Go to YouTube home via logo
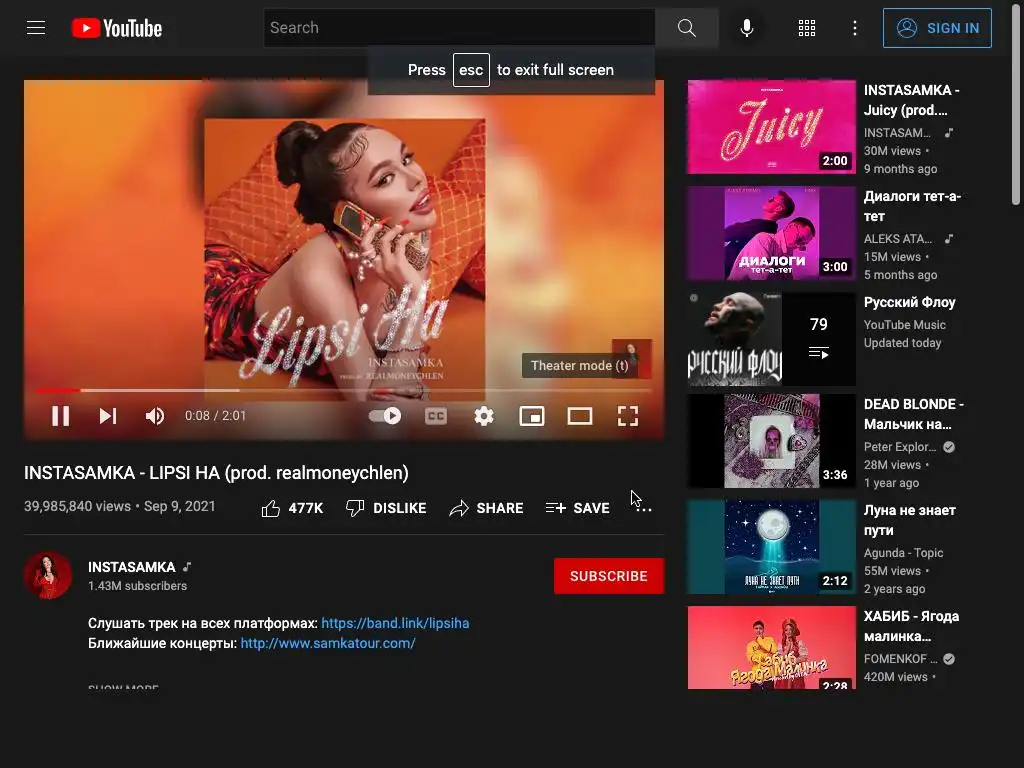The height and width of the screenshot is (768, 1024). pyautogui.click(x=117, y=28)
